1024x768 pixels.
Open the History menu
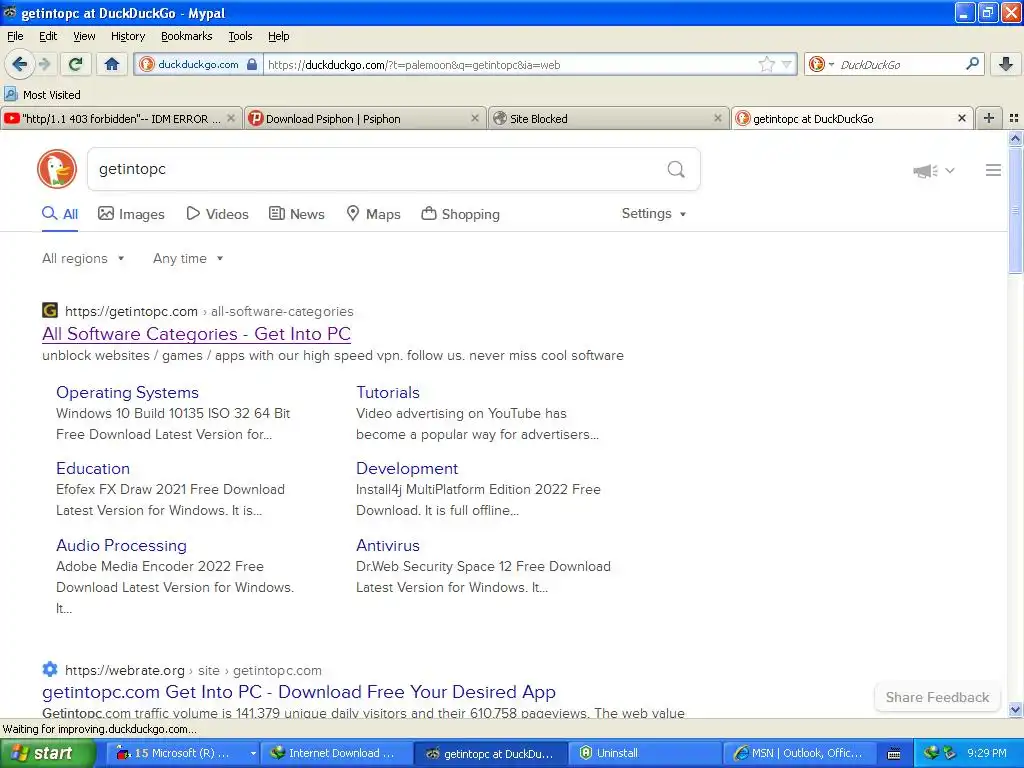coord(127,36)
